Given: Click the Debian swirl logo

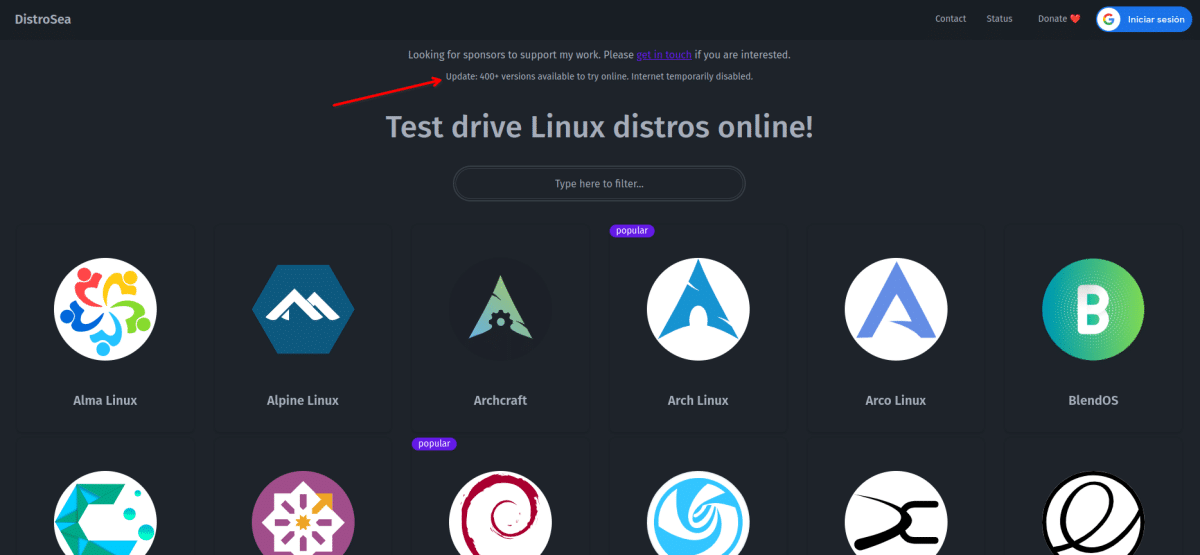Looking at the screenshot, I should click(500, 513).
